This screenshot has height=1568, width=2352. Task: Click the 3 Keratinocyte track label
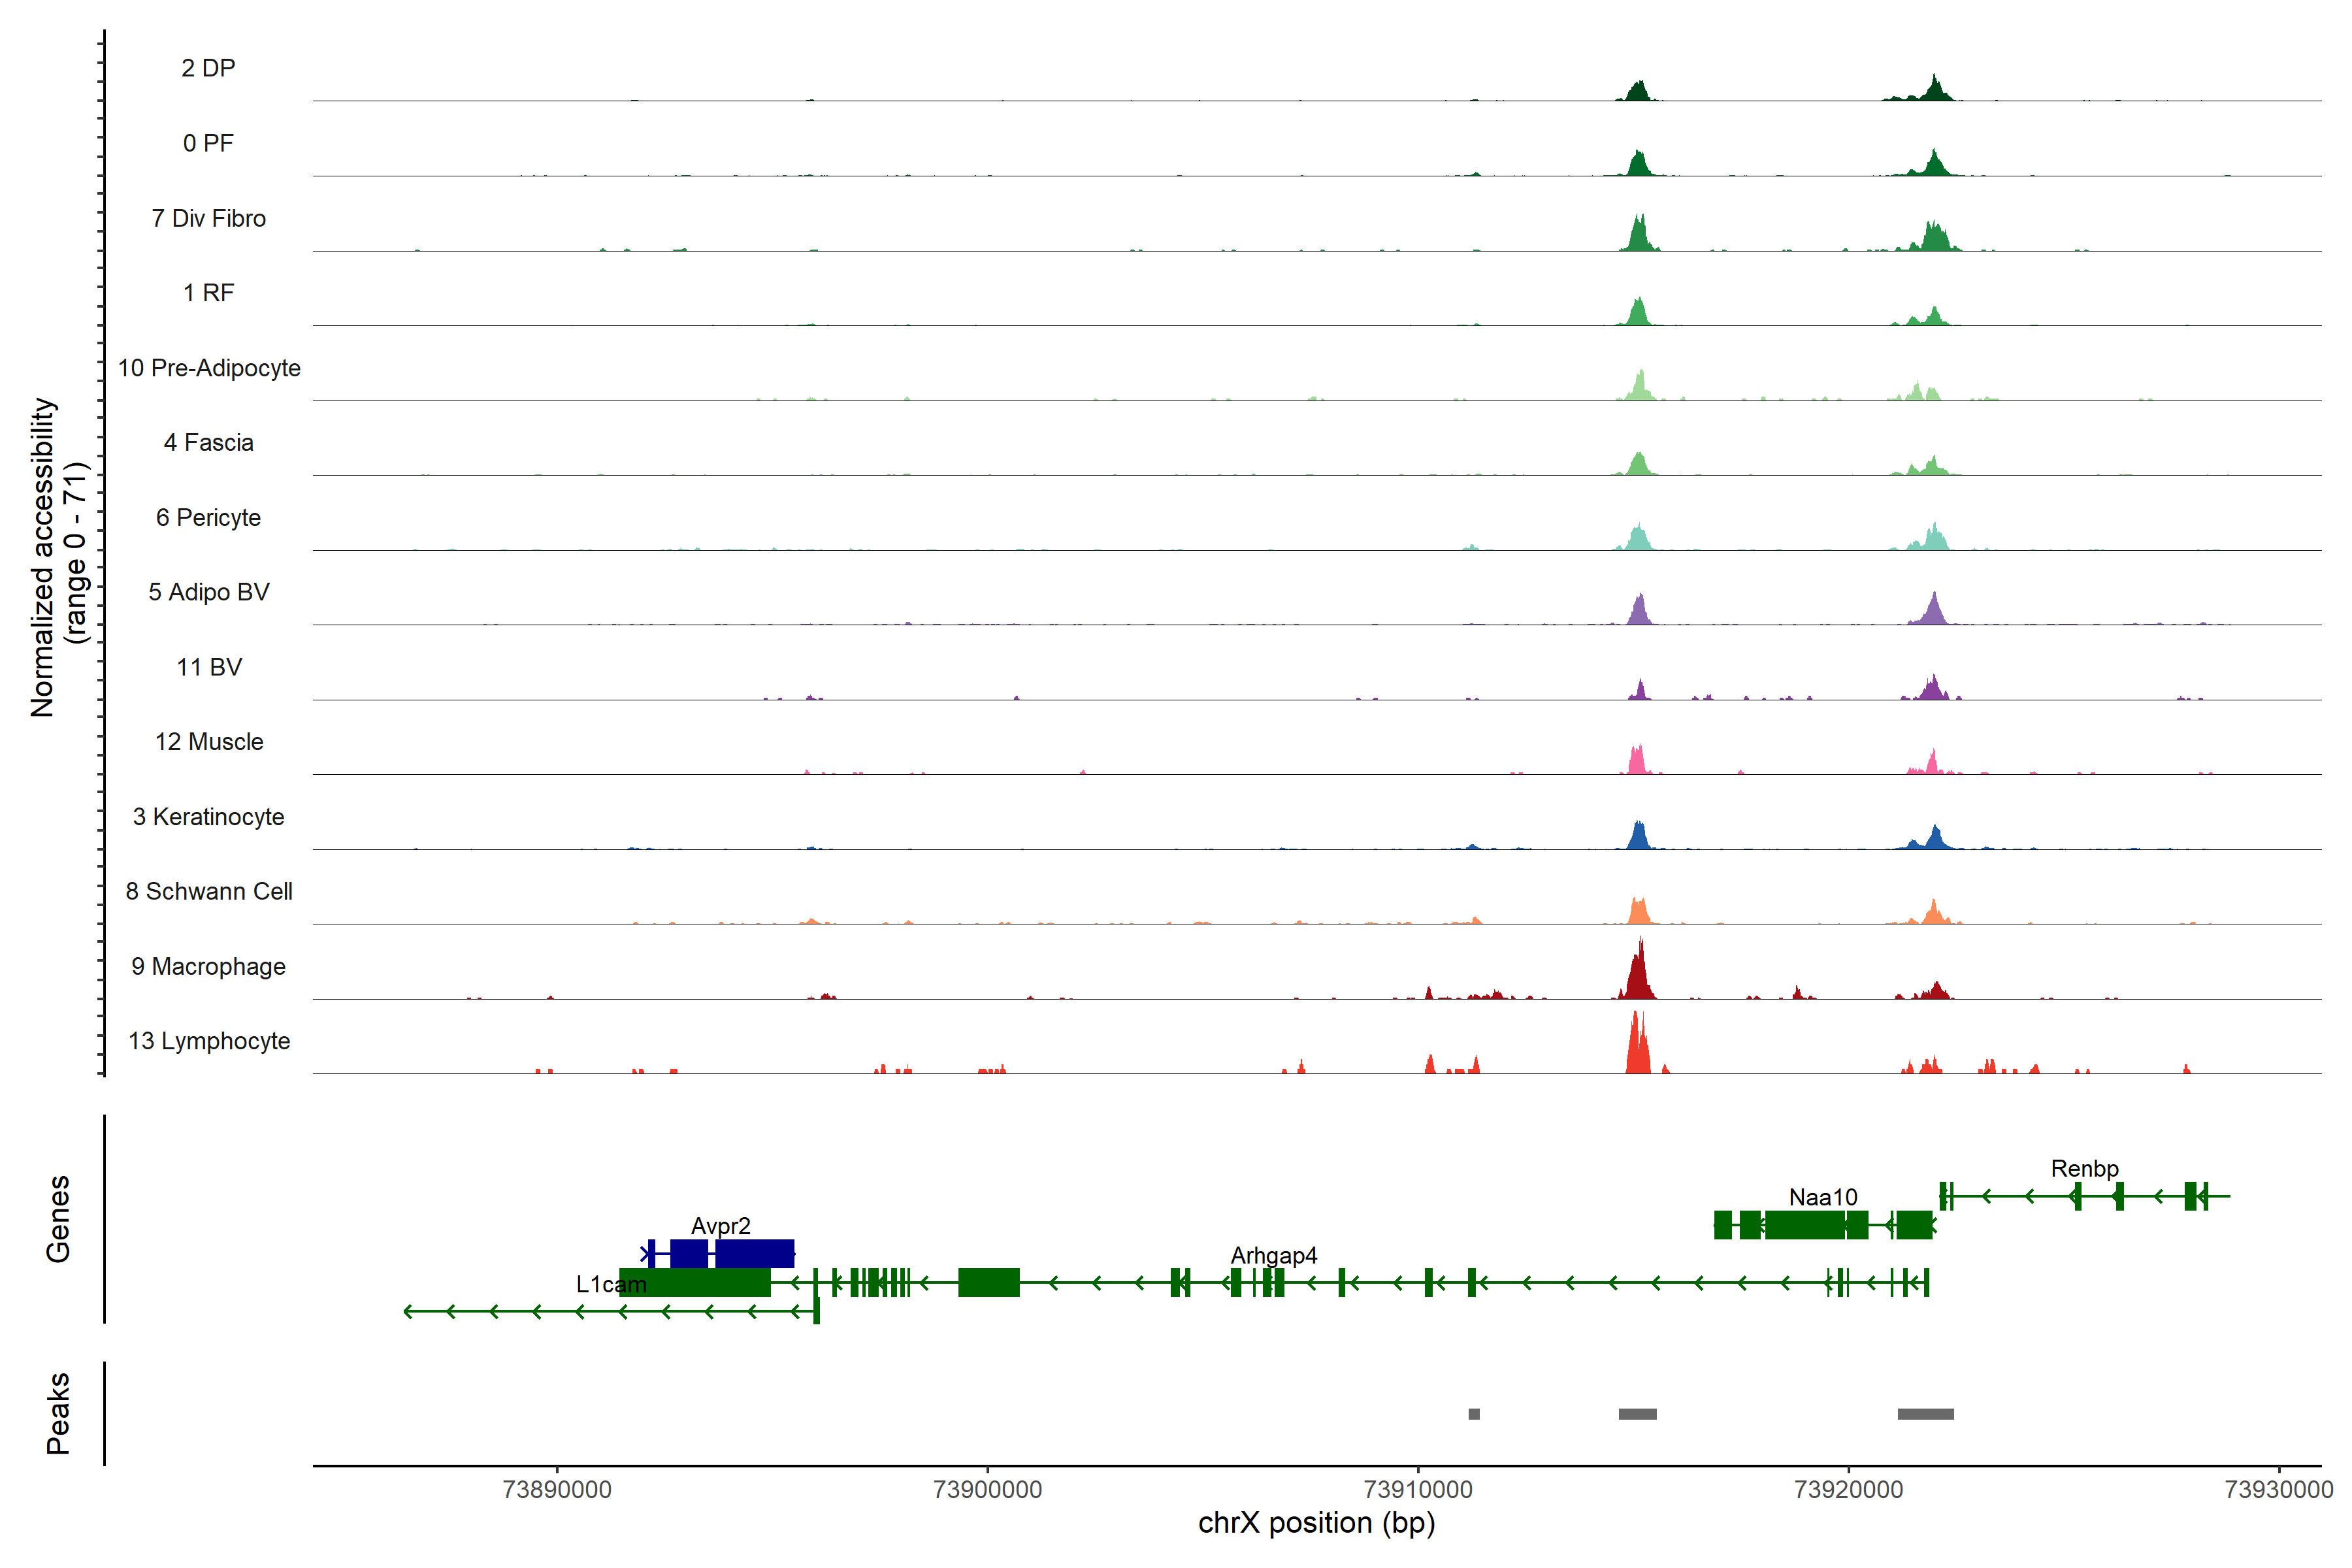(x=209, y=817)
